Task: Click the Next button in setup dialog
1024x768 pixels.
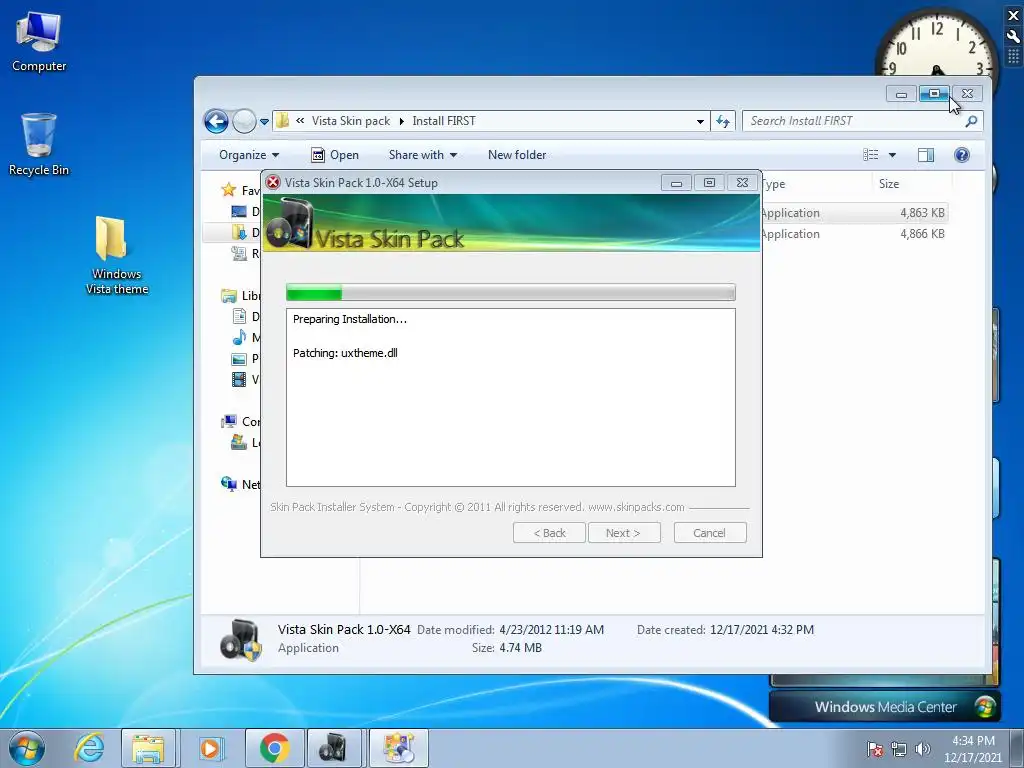Action: [624, 533]
